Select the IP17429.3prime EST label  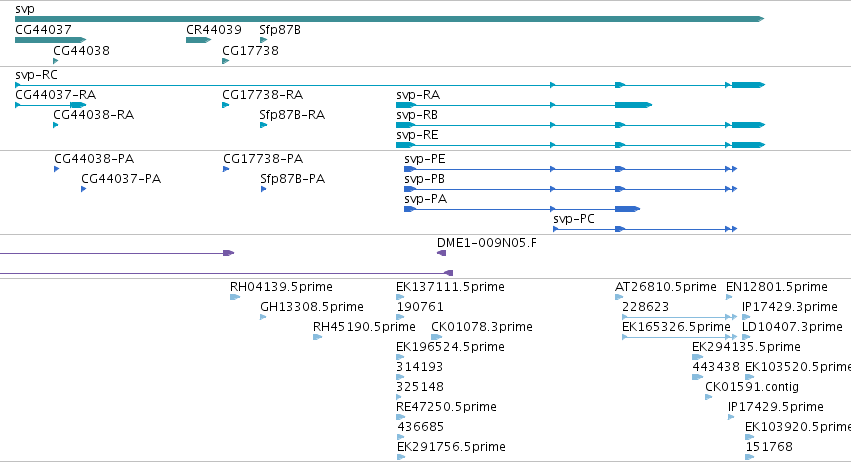pos(790,307)
